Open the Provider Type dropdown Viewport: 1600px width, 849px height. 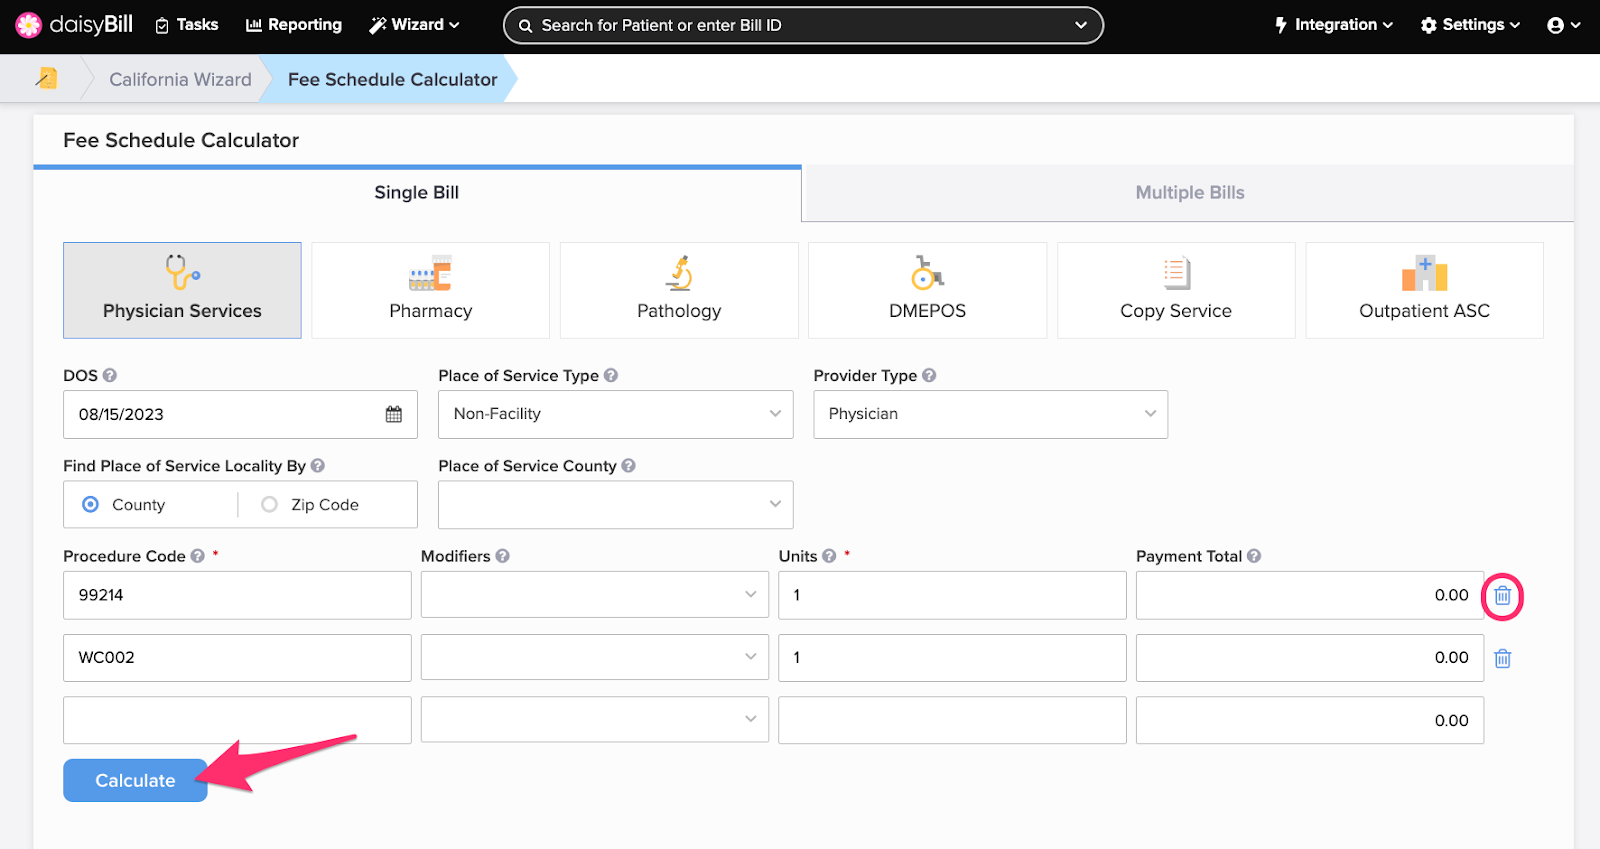tap(990, 414)
